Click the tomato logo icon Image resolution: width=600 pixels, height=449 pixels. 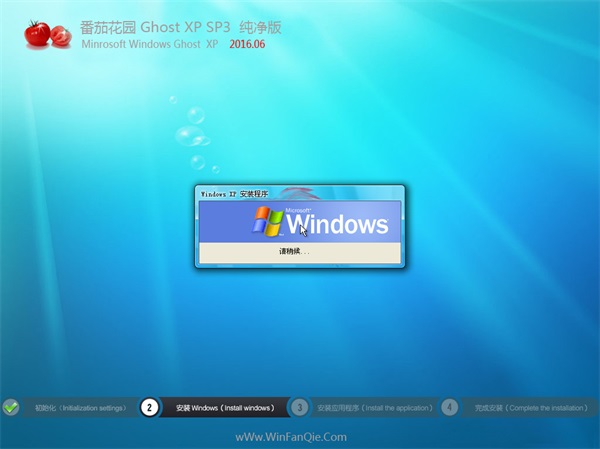click(x=46, y=35)
